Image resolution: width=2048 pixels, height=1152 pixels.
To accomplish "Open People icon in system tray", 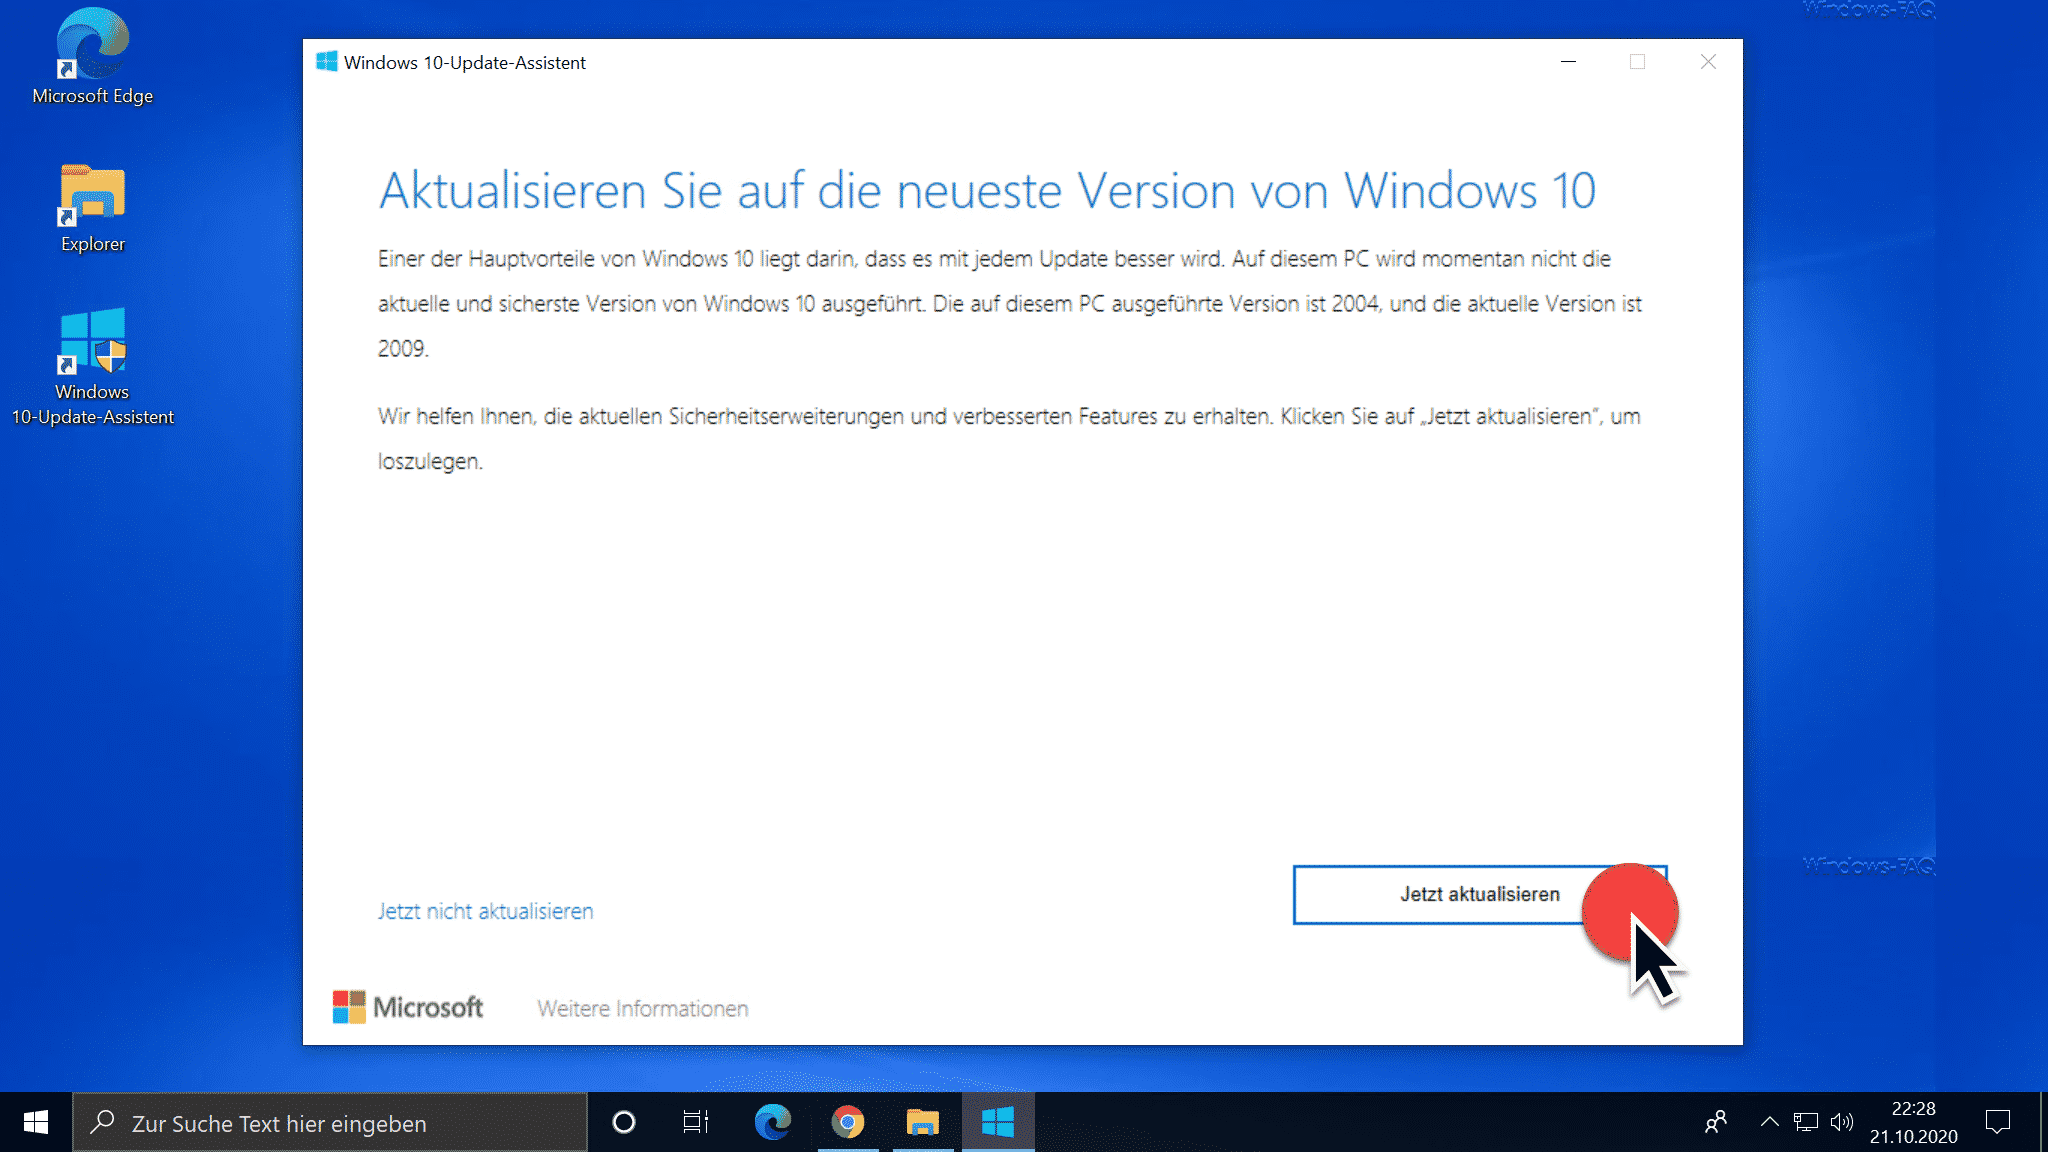I will click(x=1716, y=1122).
